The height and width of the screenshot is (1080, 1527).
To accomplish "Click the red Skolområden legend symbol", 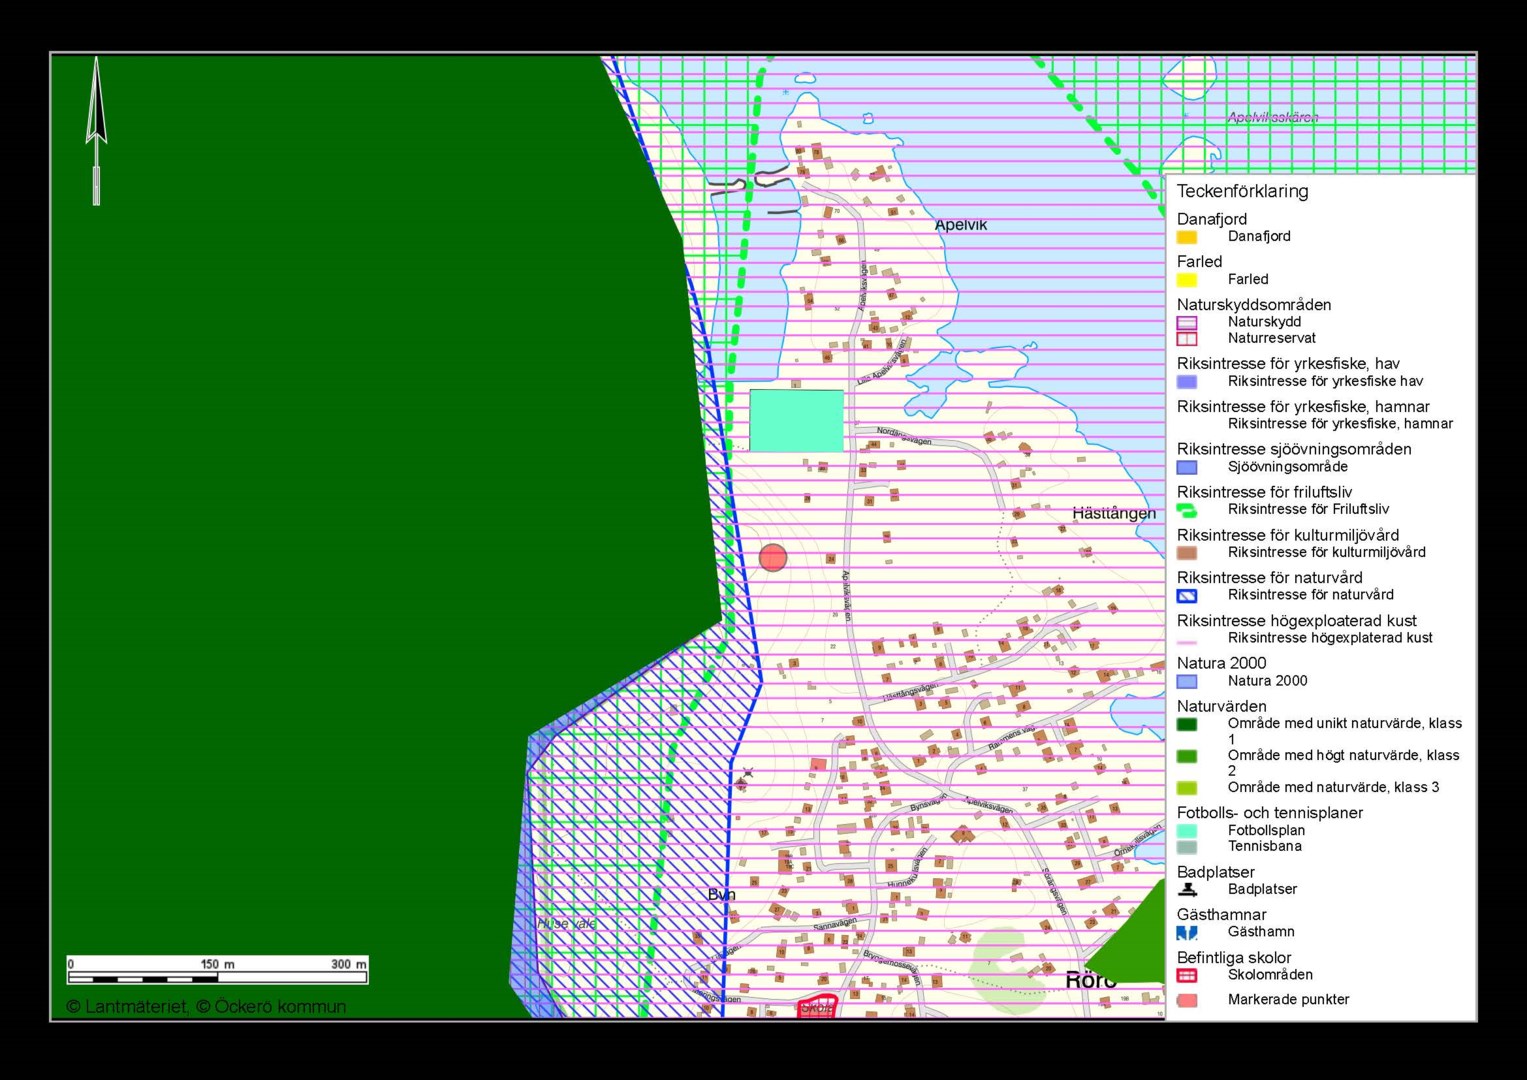I will pos(1187,975).
